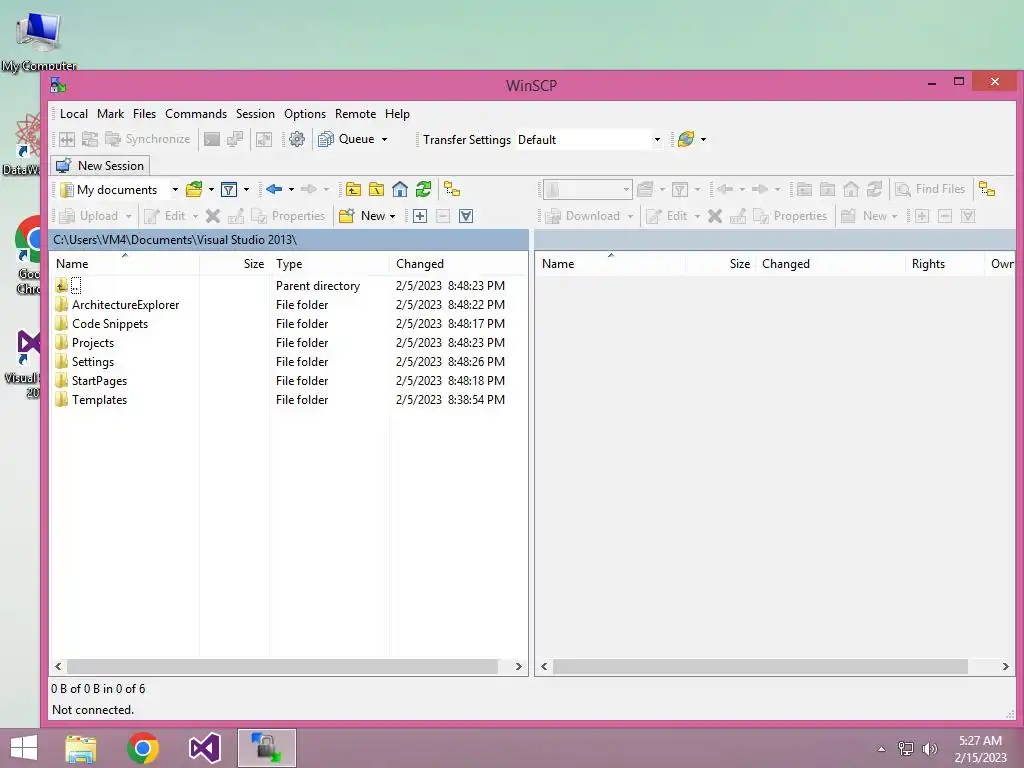Open the Preferences gear icon

click(x=296, y=139)
